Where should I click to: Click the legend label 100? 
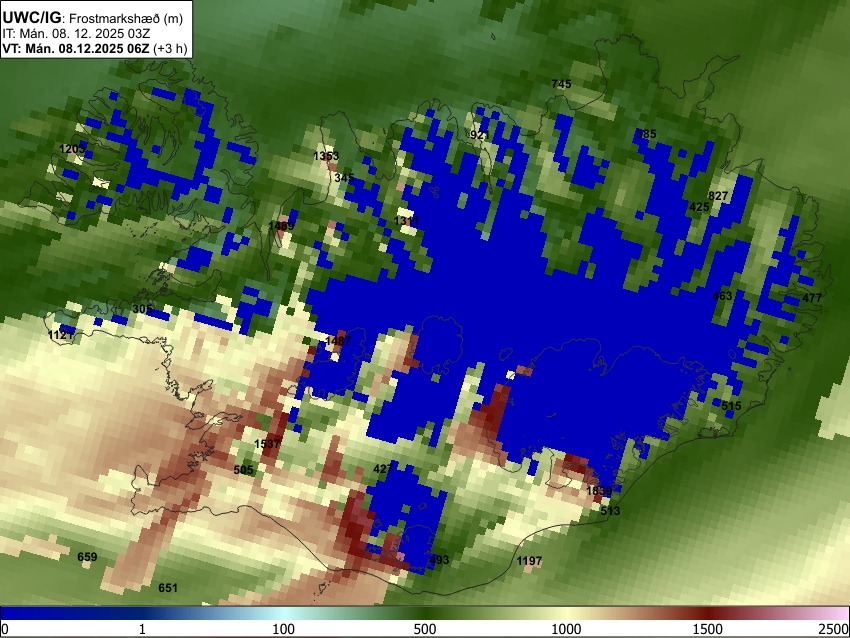tap(284, 629)
